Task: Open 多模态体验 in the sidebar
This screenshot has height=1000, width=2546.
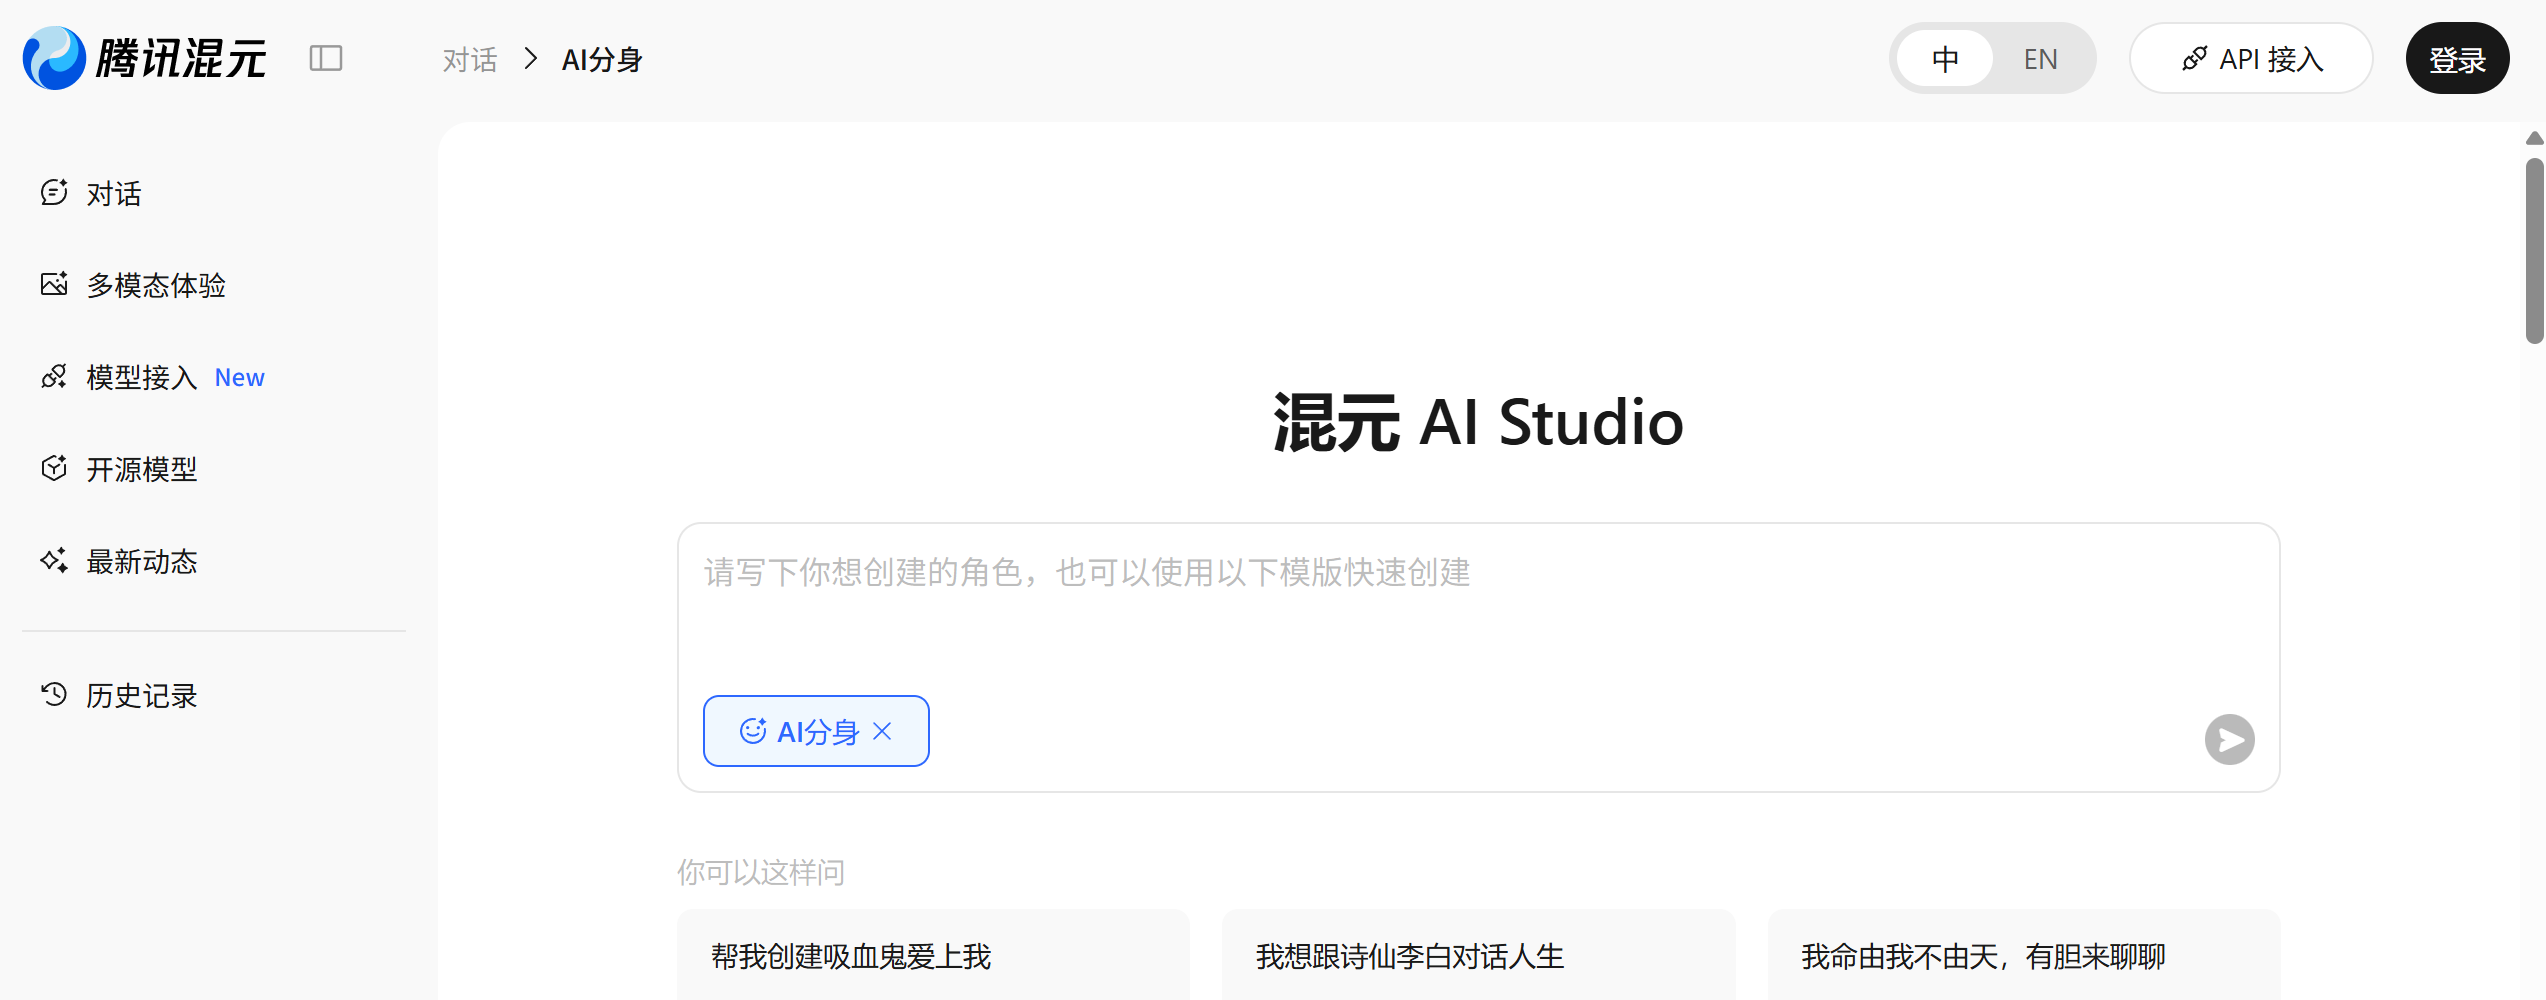Action: pos(214,285)
